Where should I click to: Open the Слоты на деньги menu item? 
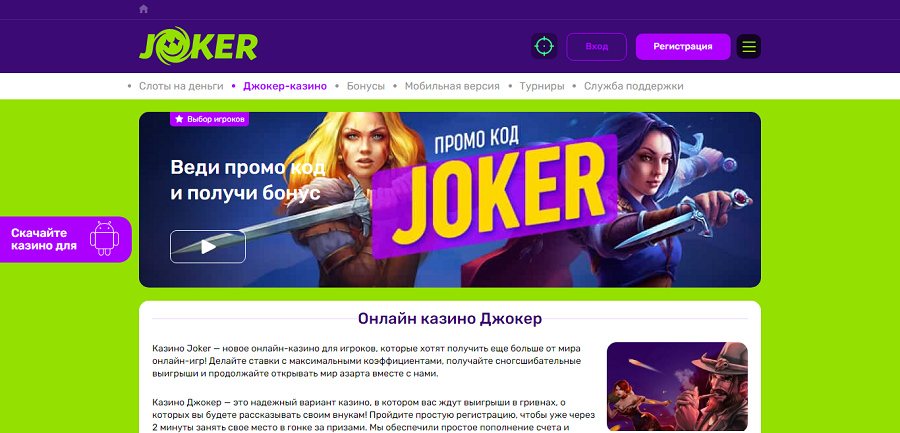click(181, 86)
